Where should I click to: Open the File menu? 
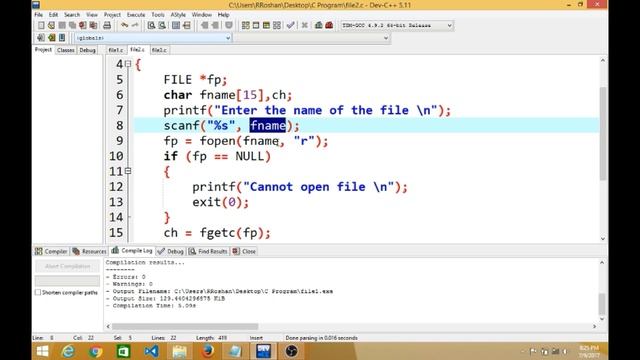pos(38,15)
